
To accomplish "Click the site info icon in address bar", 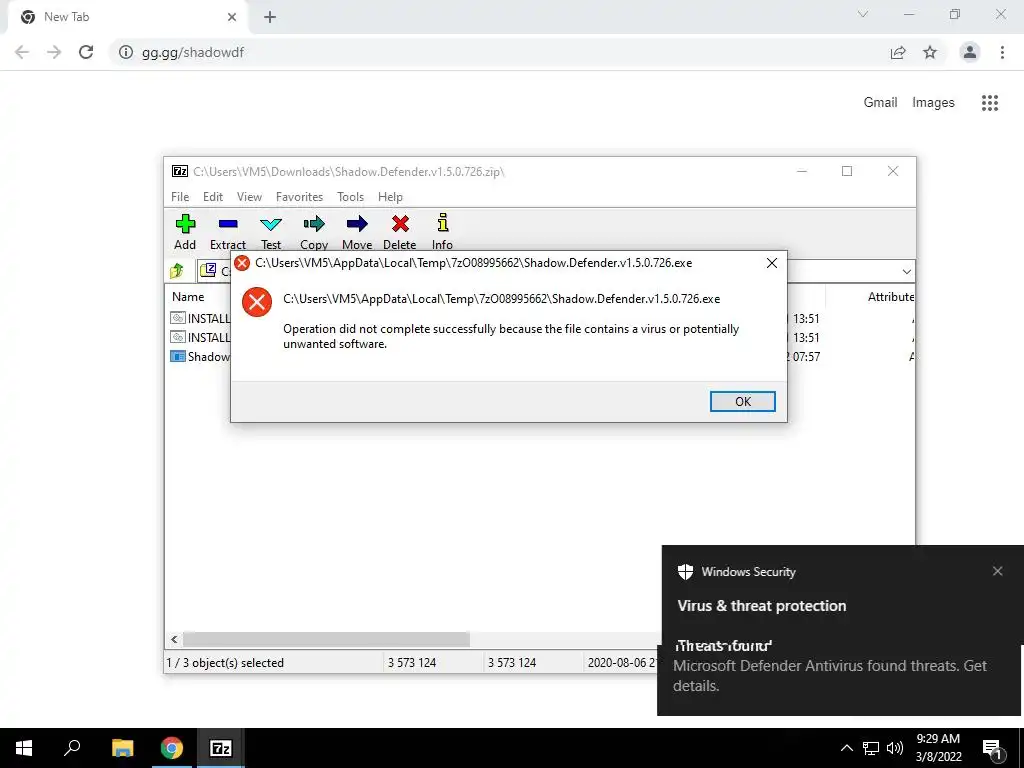I will (126, 52).
